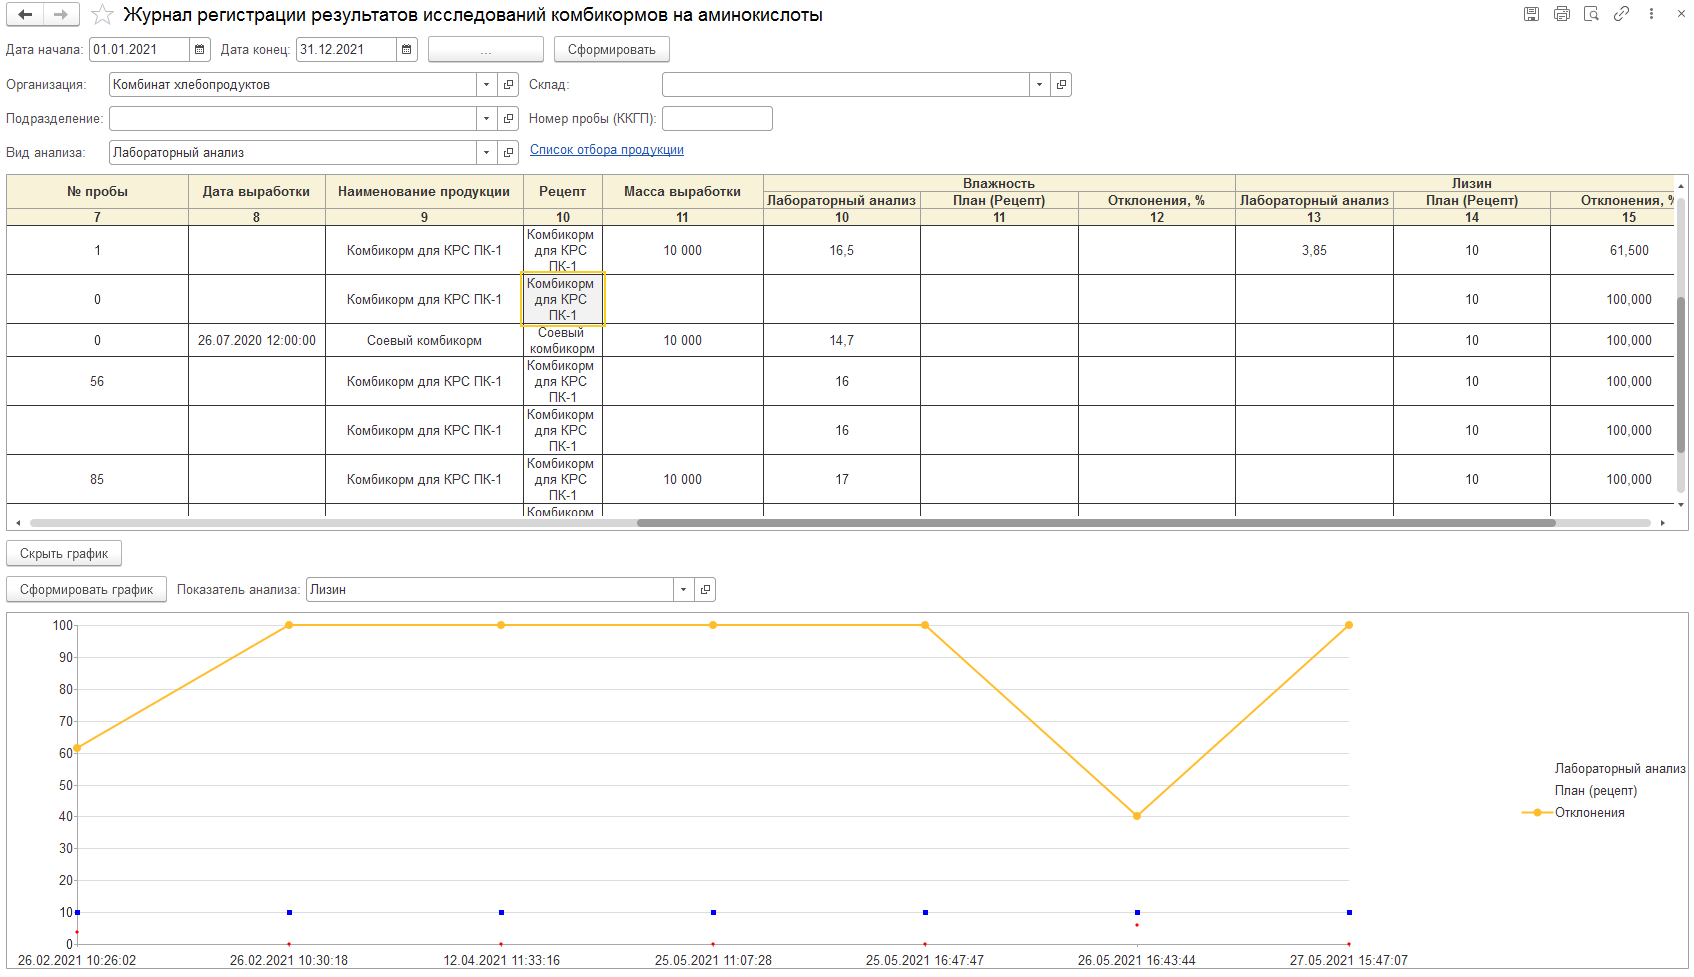The image size is (1694, 977).
Task: Expand the Организация dropdown
Action: click(487, 85)
